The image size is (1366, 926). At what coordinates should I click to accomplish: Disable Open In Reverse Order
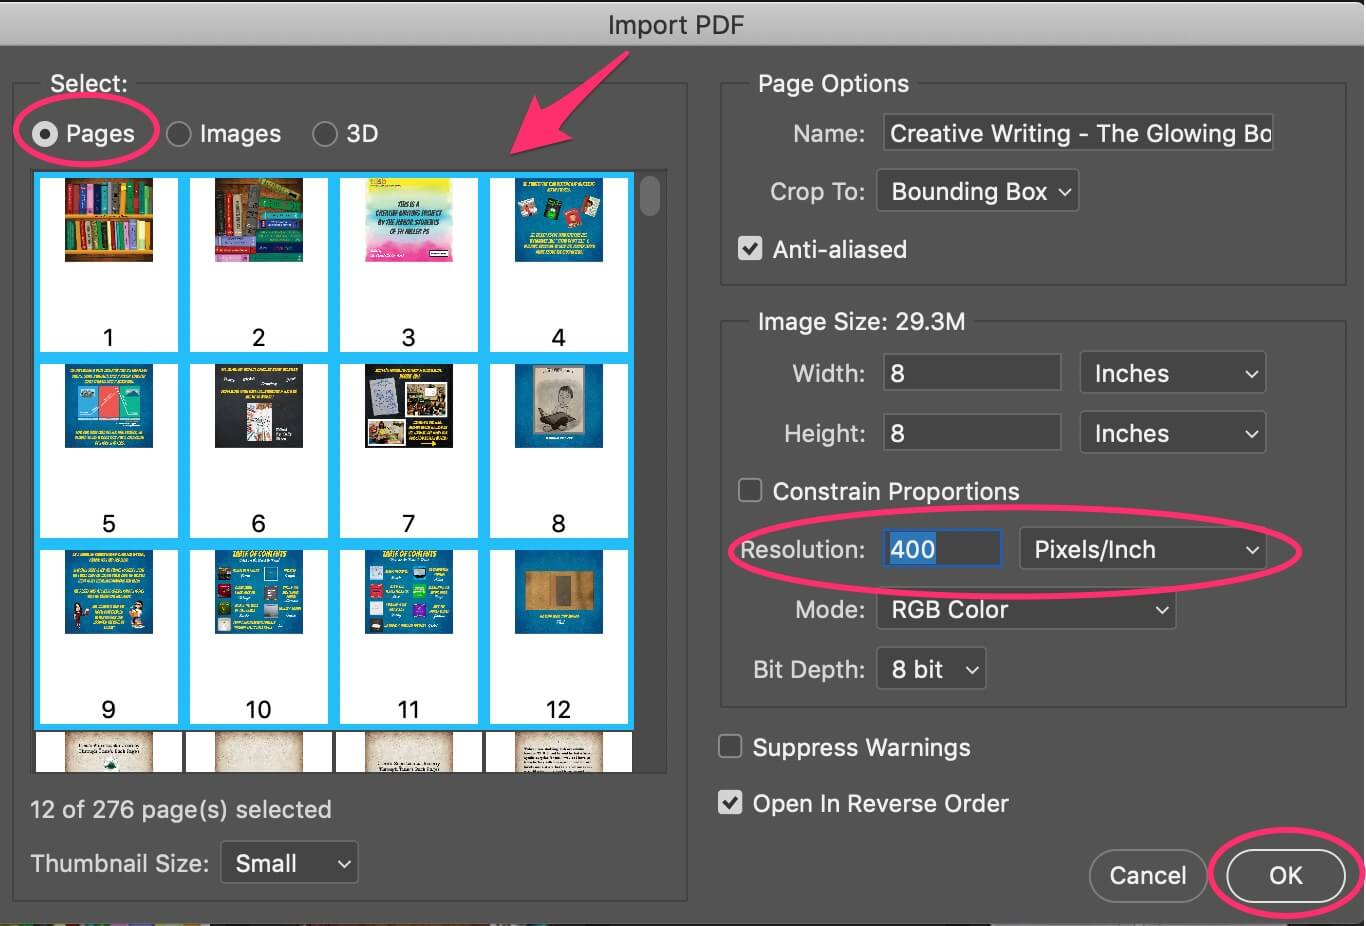[730, 802]
